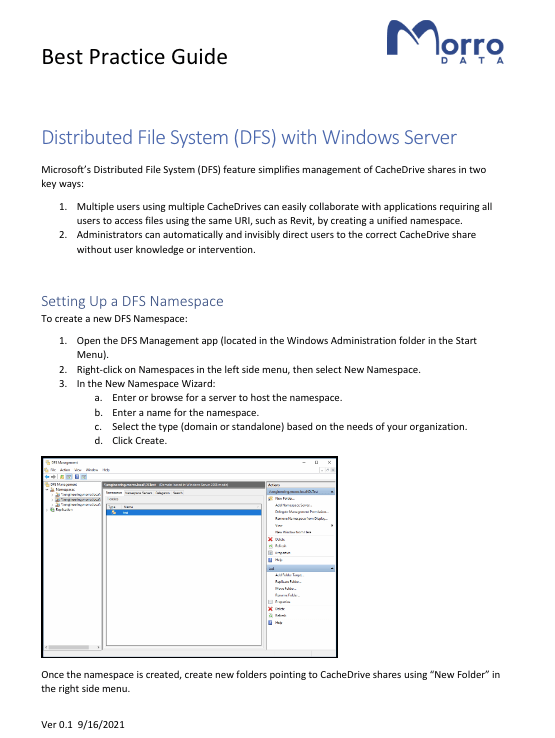555x738 pixels.
Task: Open the File menu in DFS Management
Action: tap(53, 470)
